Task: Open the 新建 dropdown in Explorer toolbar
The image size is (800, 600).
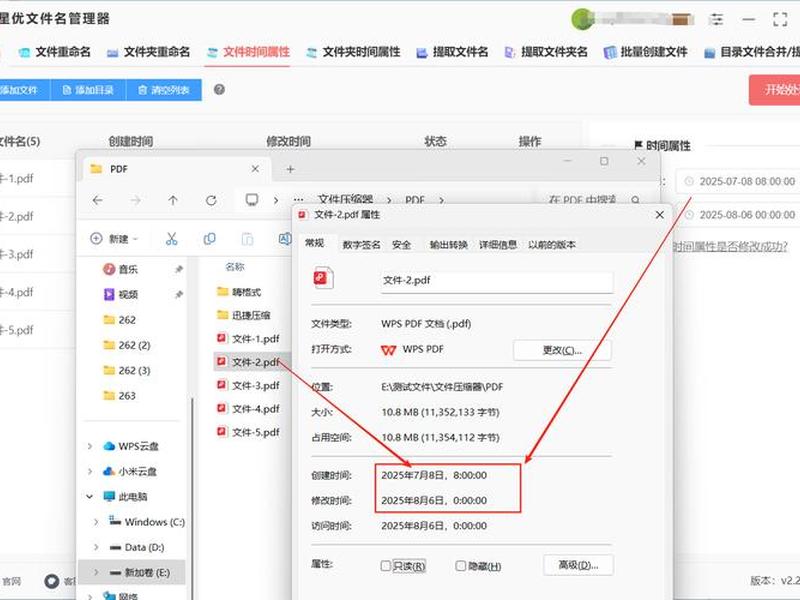Action: pos(114,238)
